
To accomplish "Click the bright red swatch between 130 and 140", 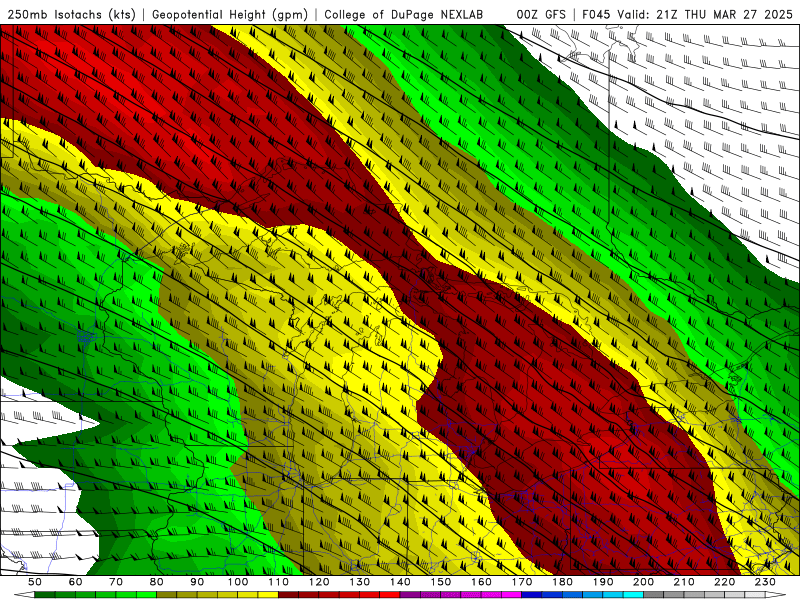I will pyautogui.click(x=390, y=595).
